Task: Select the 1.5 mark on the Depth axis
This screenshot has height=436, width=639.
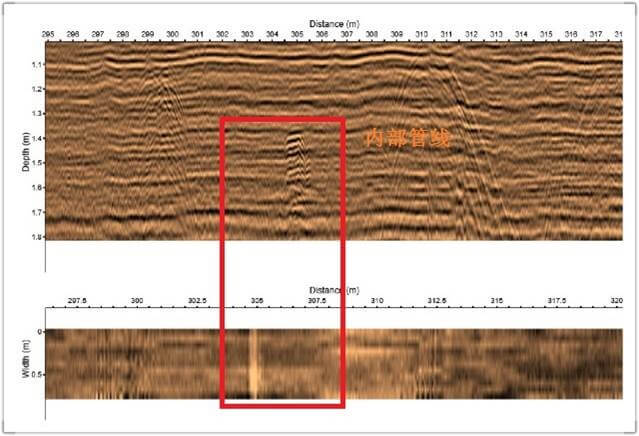Action: 36,163
